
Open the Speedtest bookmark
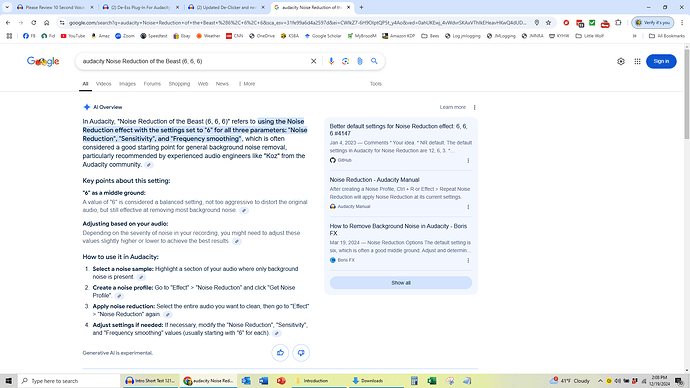[154, 36]
